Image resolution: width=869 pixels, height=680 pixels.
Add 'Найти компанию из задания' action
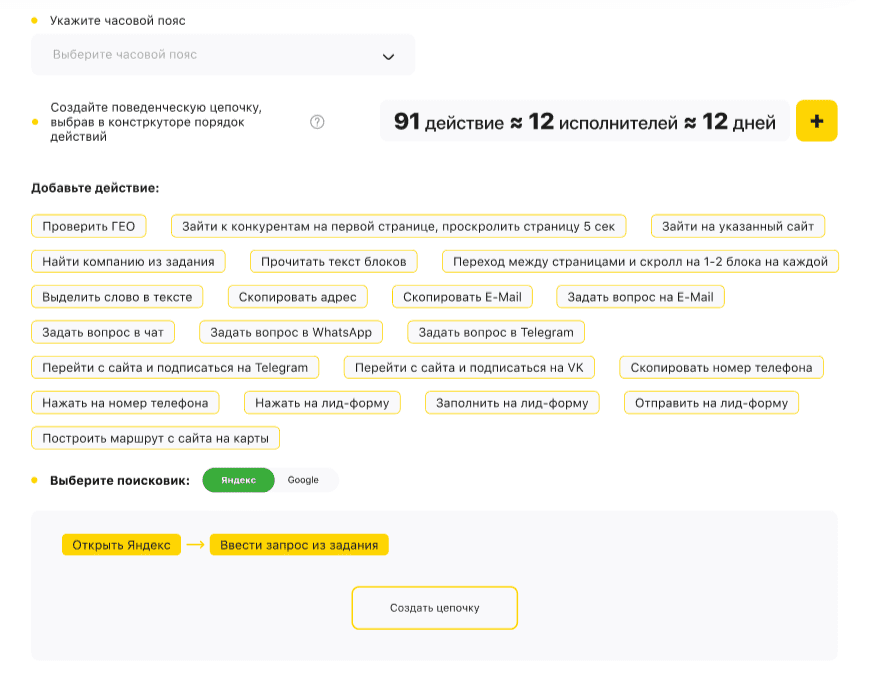[x=128, y=262]
